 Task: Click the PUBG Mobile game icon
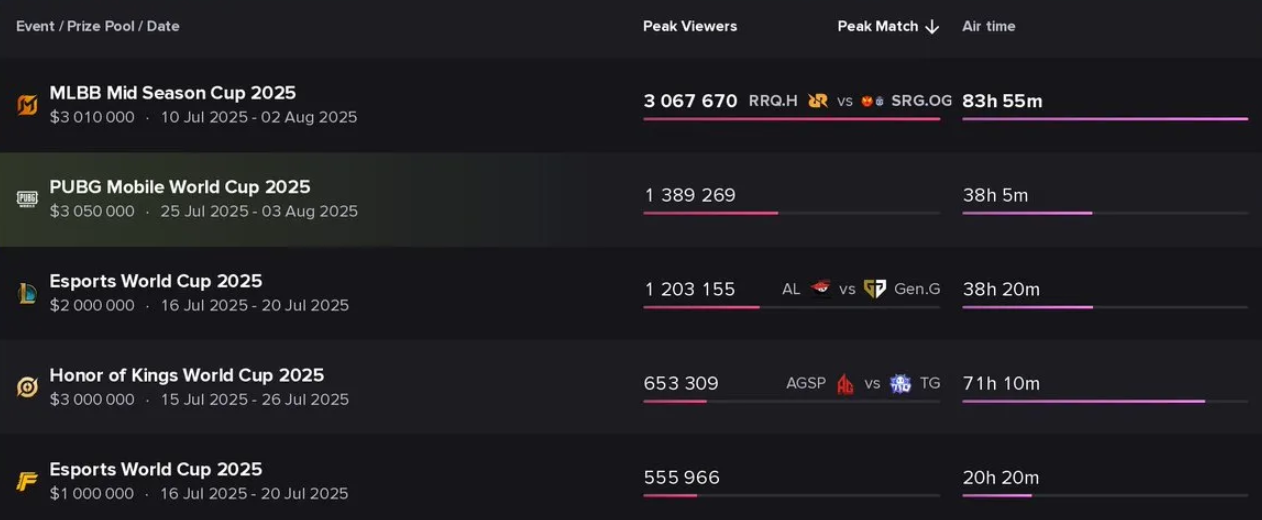click(27, 199)
